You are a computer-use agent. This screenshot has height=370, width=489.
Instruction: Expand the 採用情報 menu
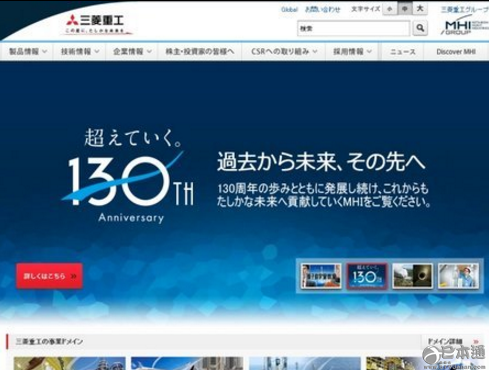pyautogui.click(x=352, y=52)
